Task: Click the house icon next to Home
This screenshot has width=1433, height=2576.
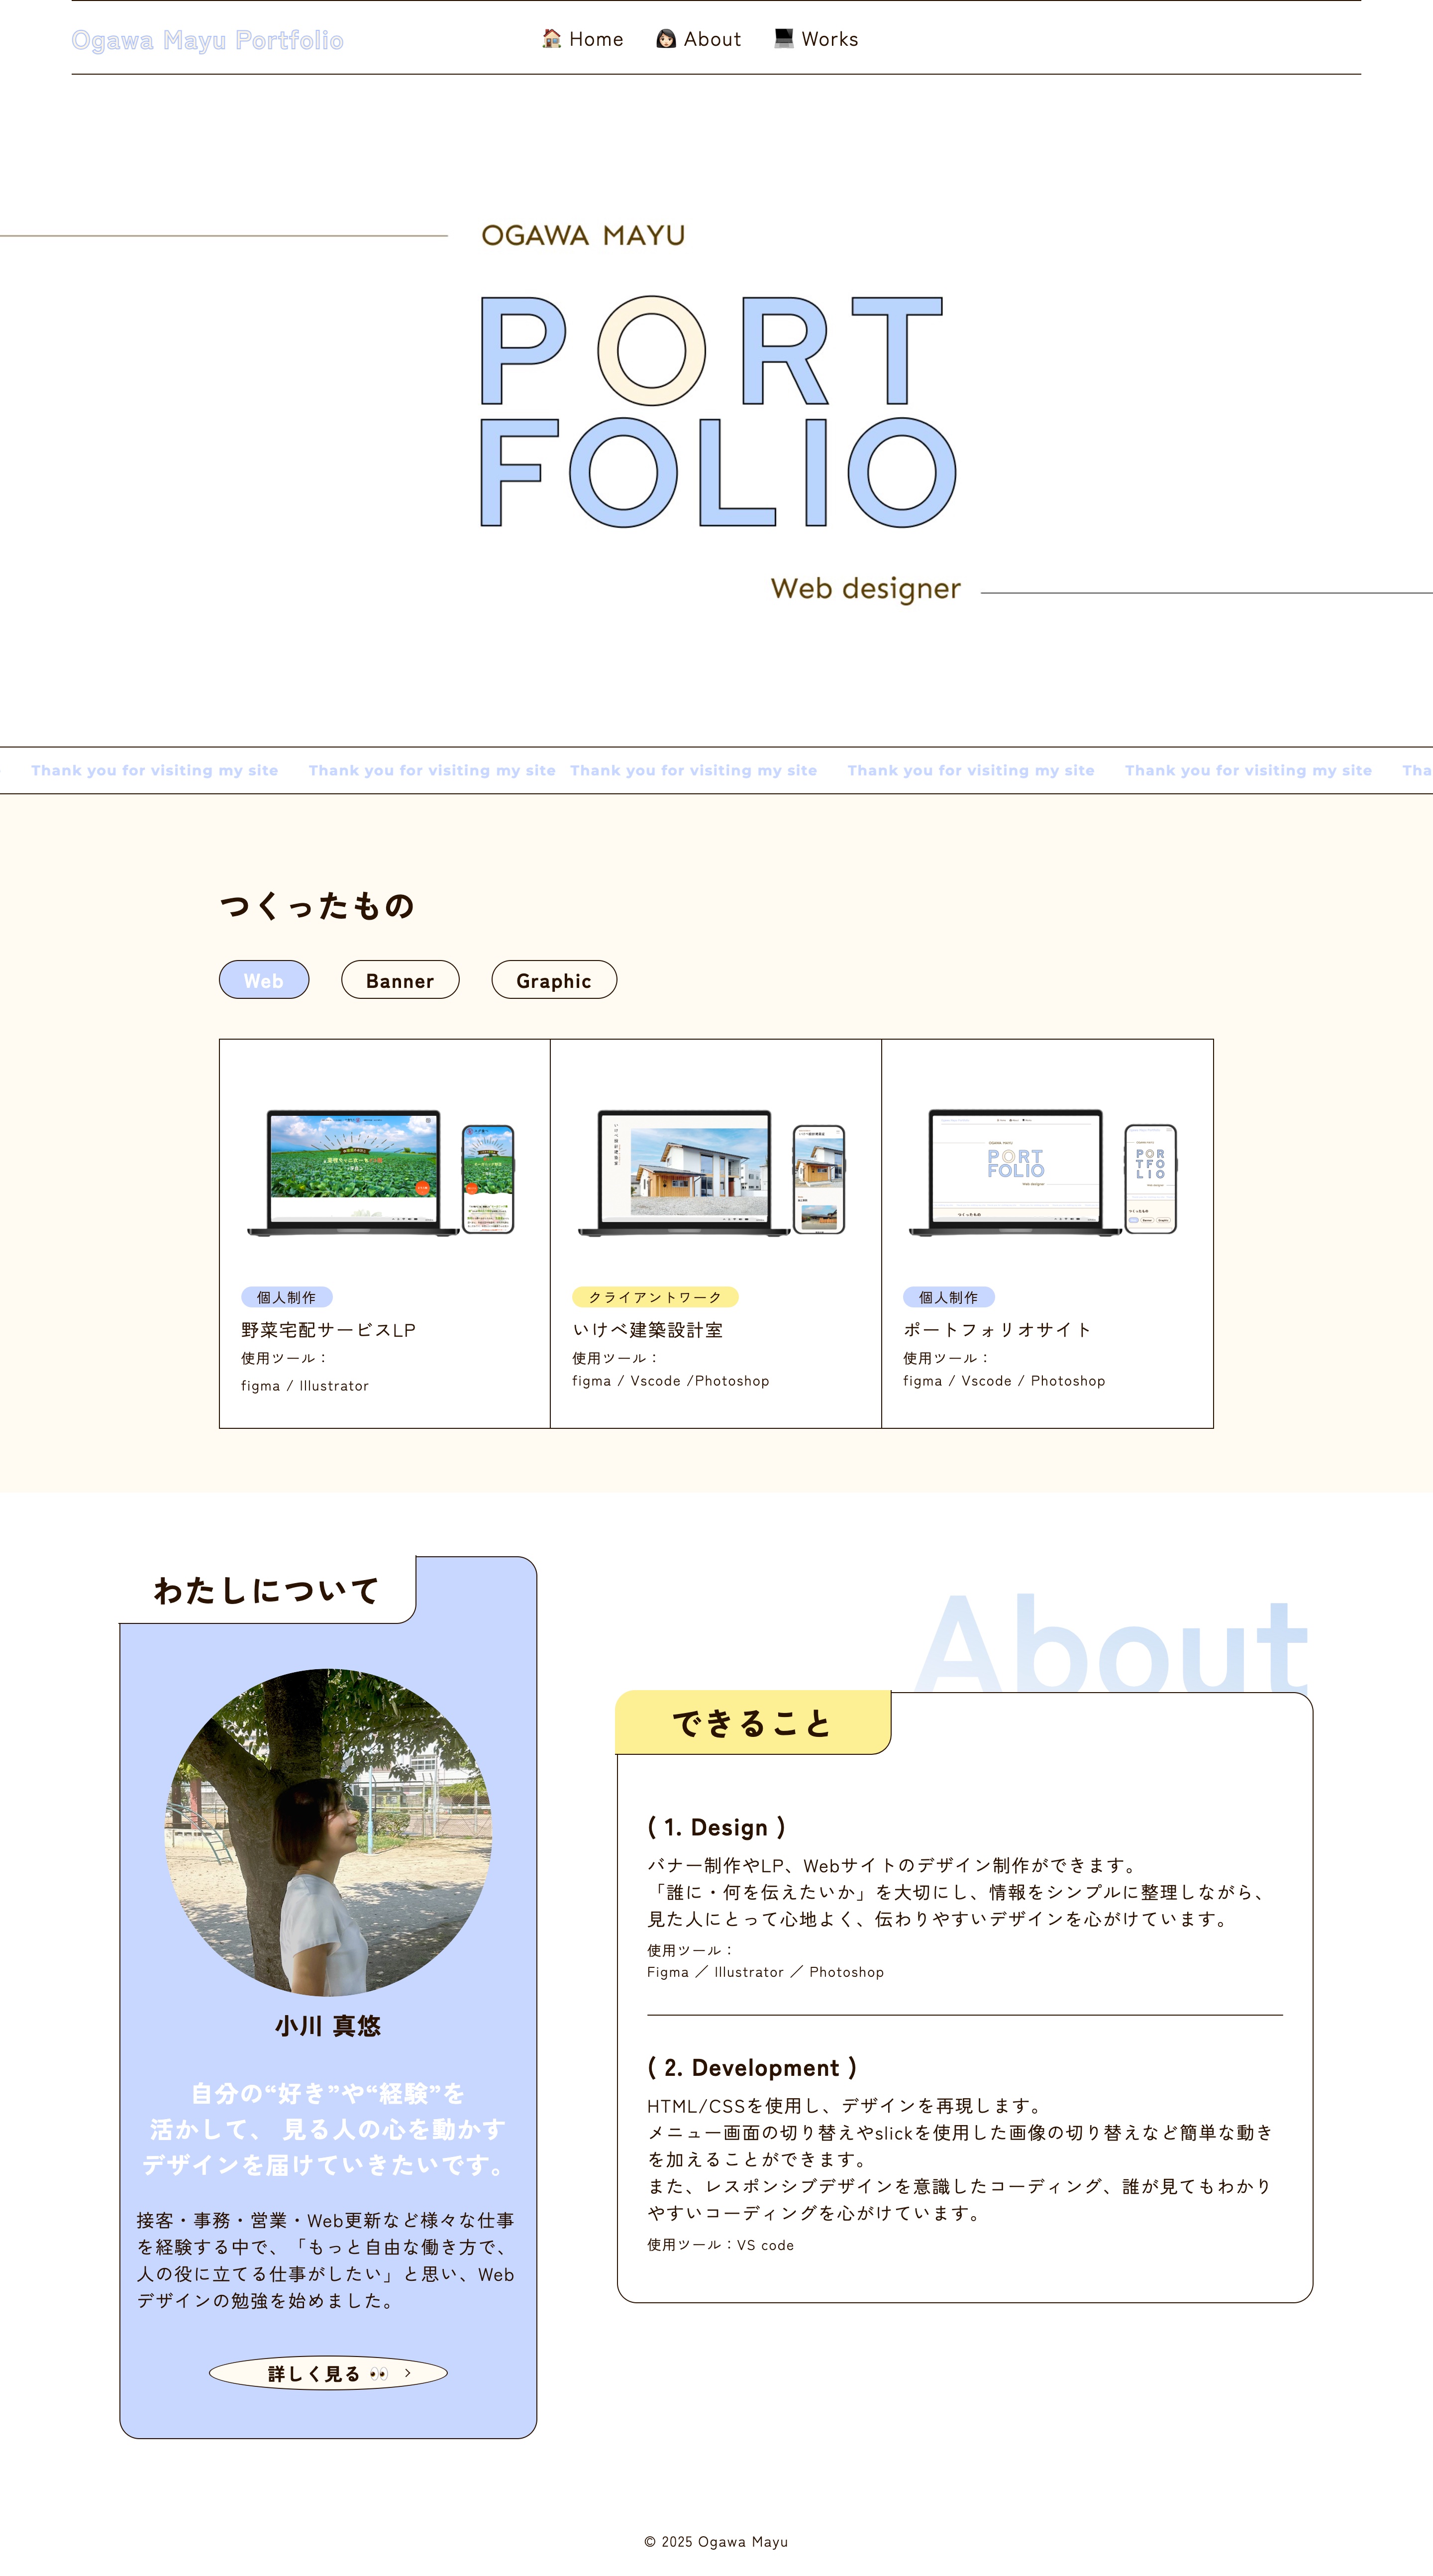Action: [x=551, y=39]
